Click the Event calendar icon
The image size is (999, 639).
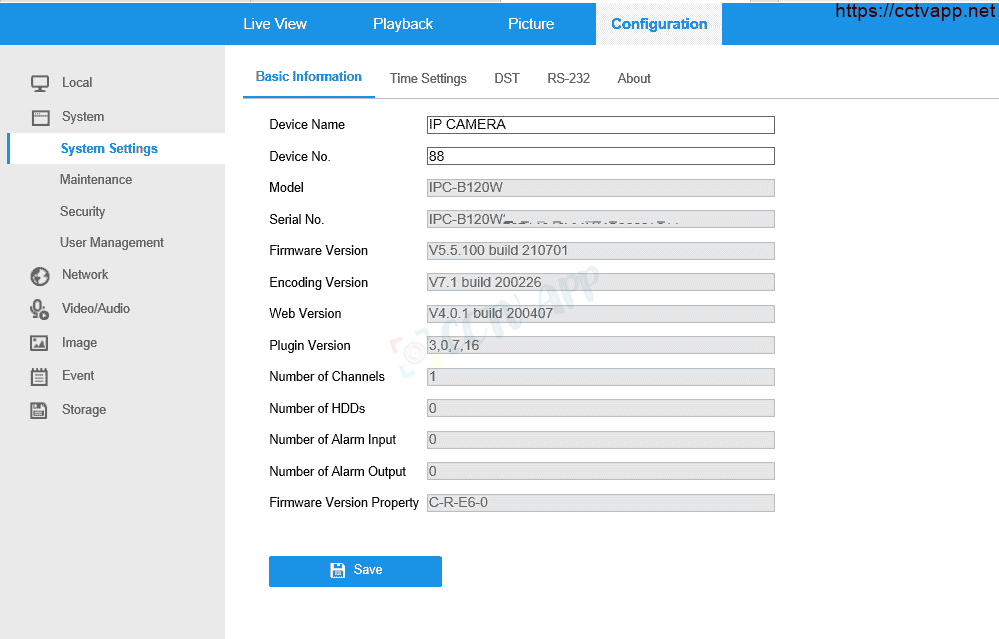pos(40,377)
